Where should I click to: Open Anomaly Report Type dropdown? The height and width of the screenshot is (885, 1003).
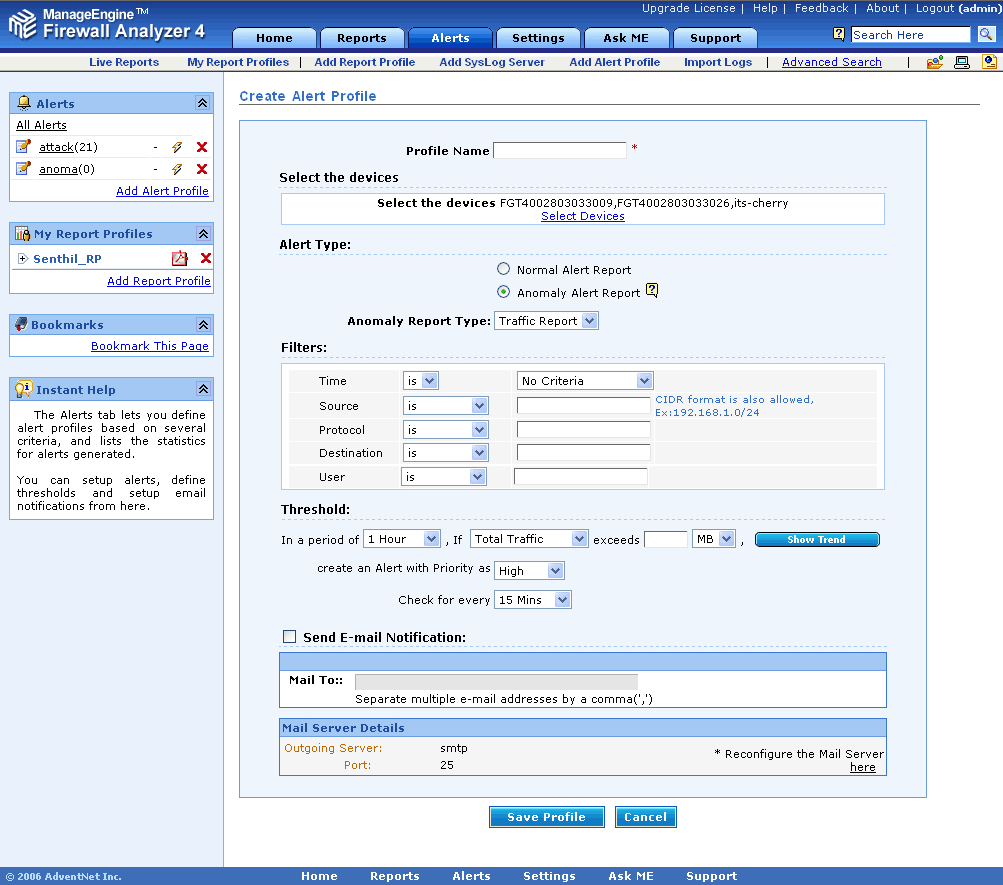point(547,321)
